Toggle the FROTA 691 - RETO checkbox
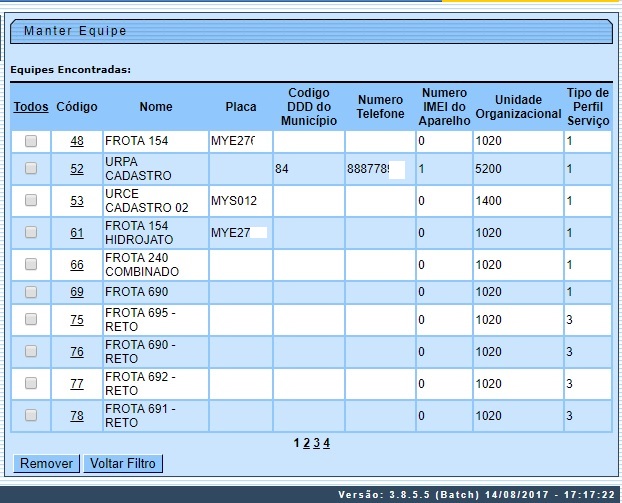622x503 pixels. tap(31, 414)
